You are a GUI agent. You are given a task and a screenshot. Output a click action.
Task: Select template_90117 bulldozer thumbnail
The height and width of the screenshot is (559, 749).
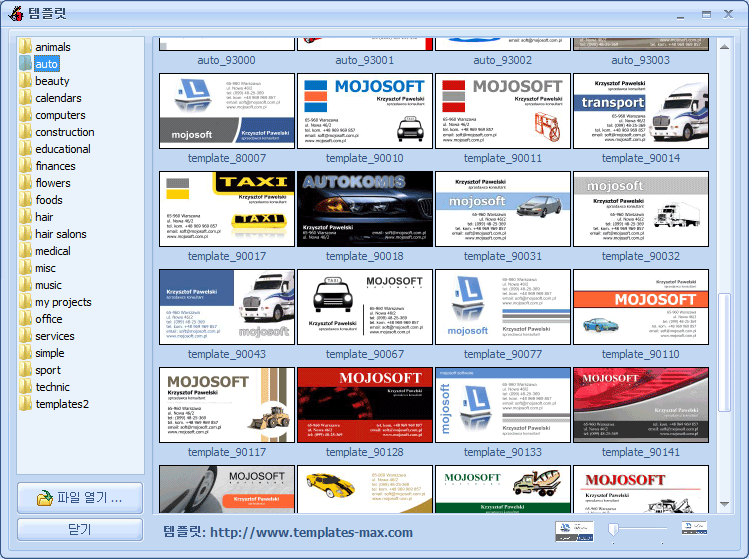pos(227,405)
